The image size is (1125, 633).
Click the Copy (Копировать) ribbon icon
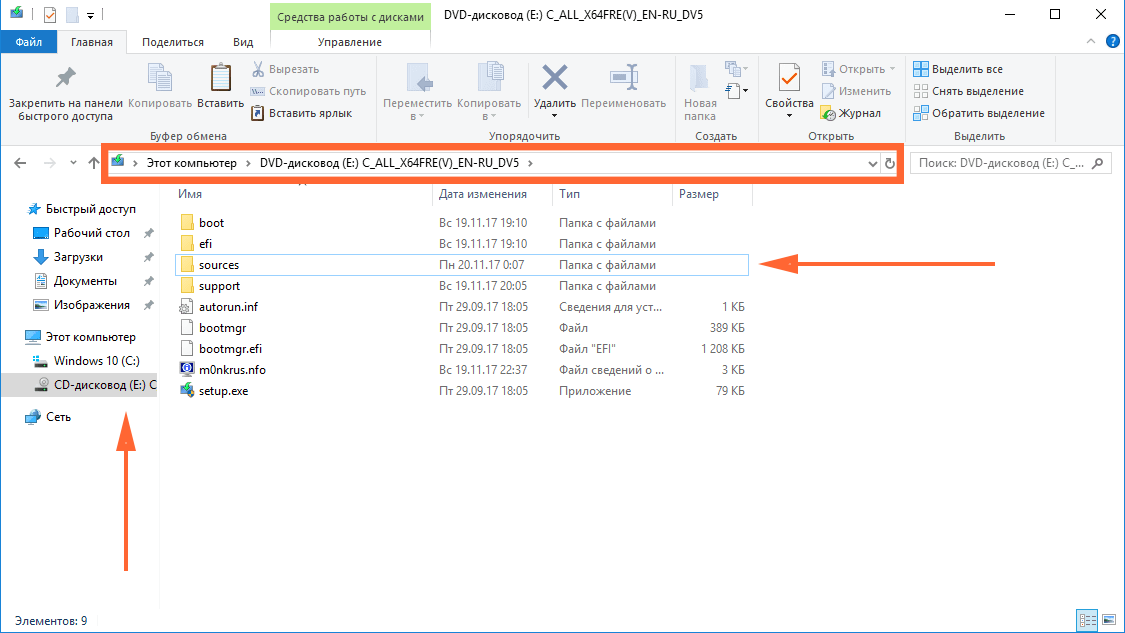159,78
